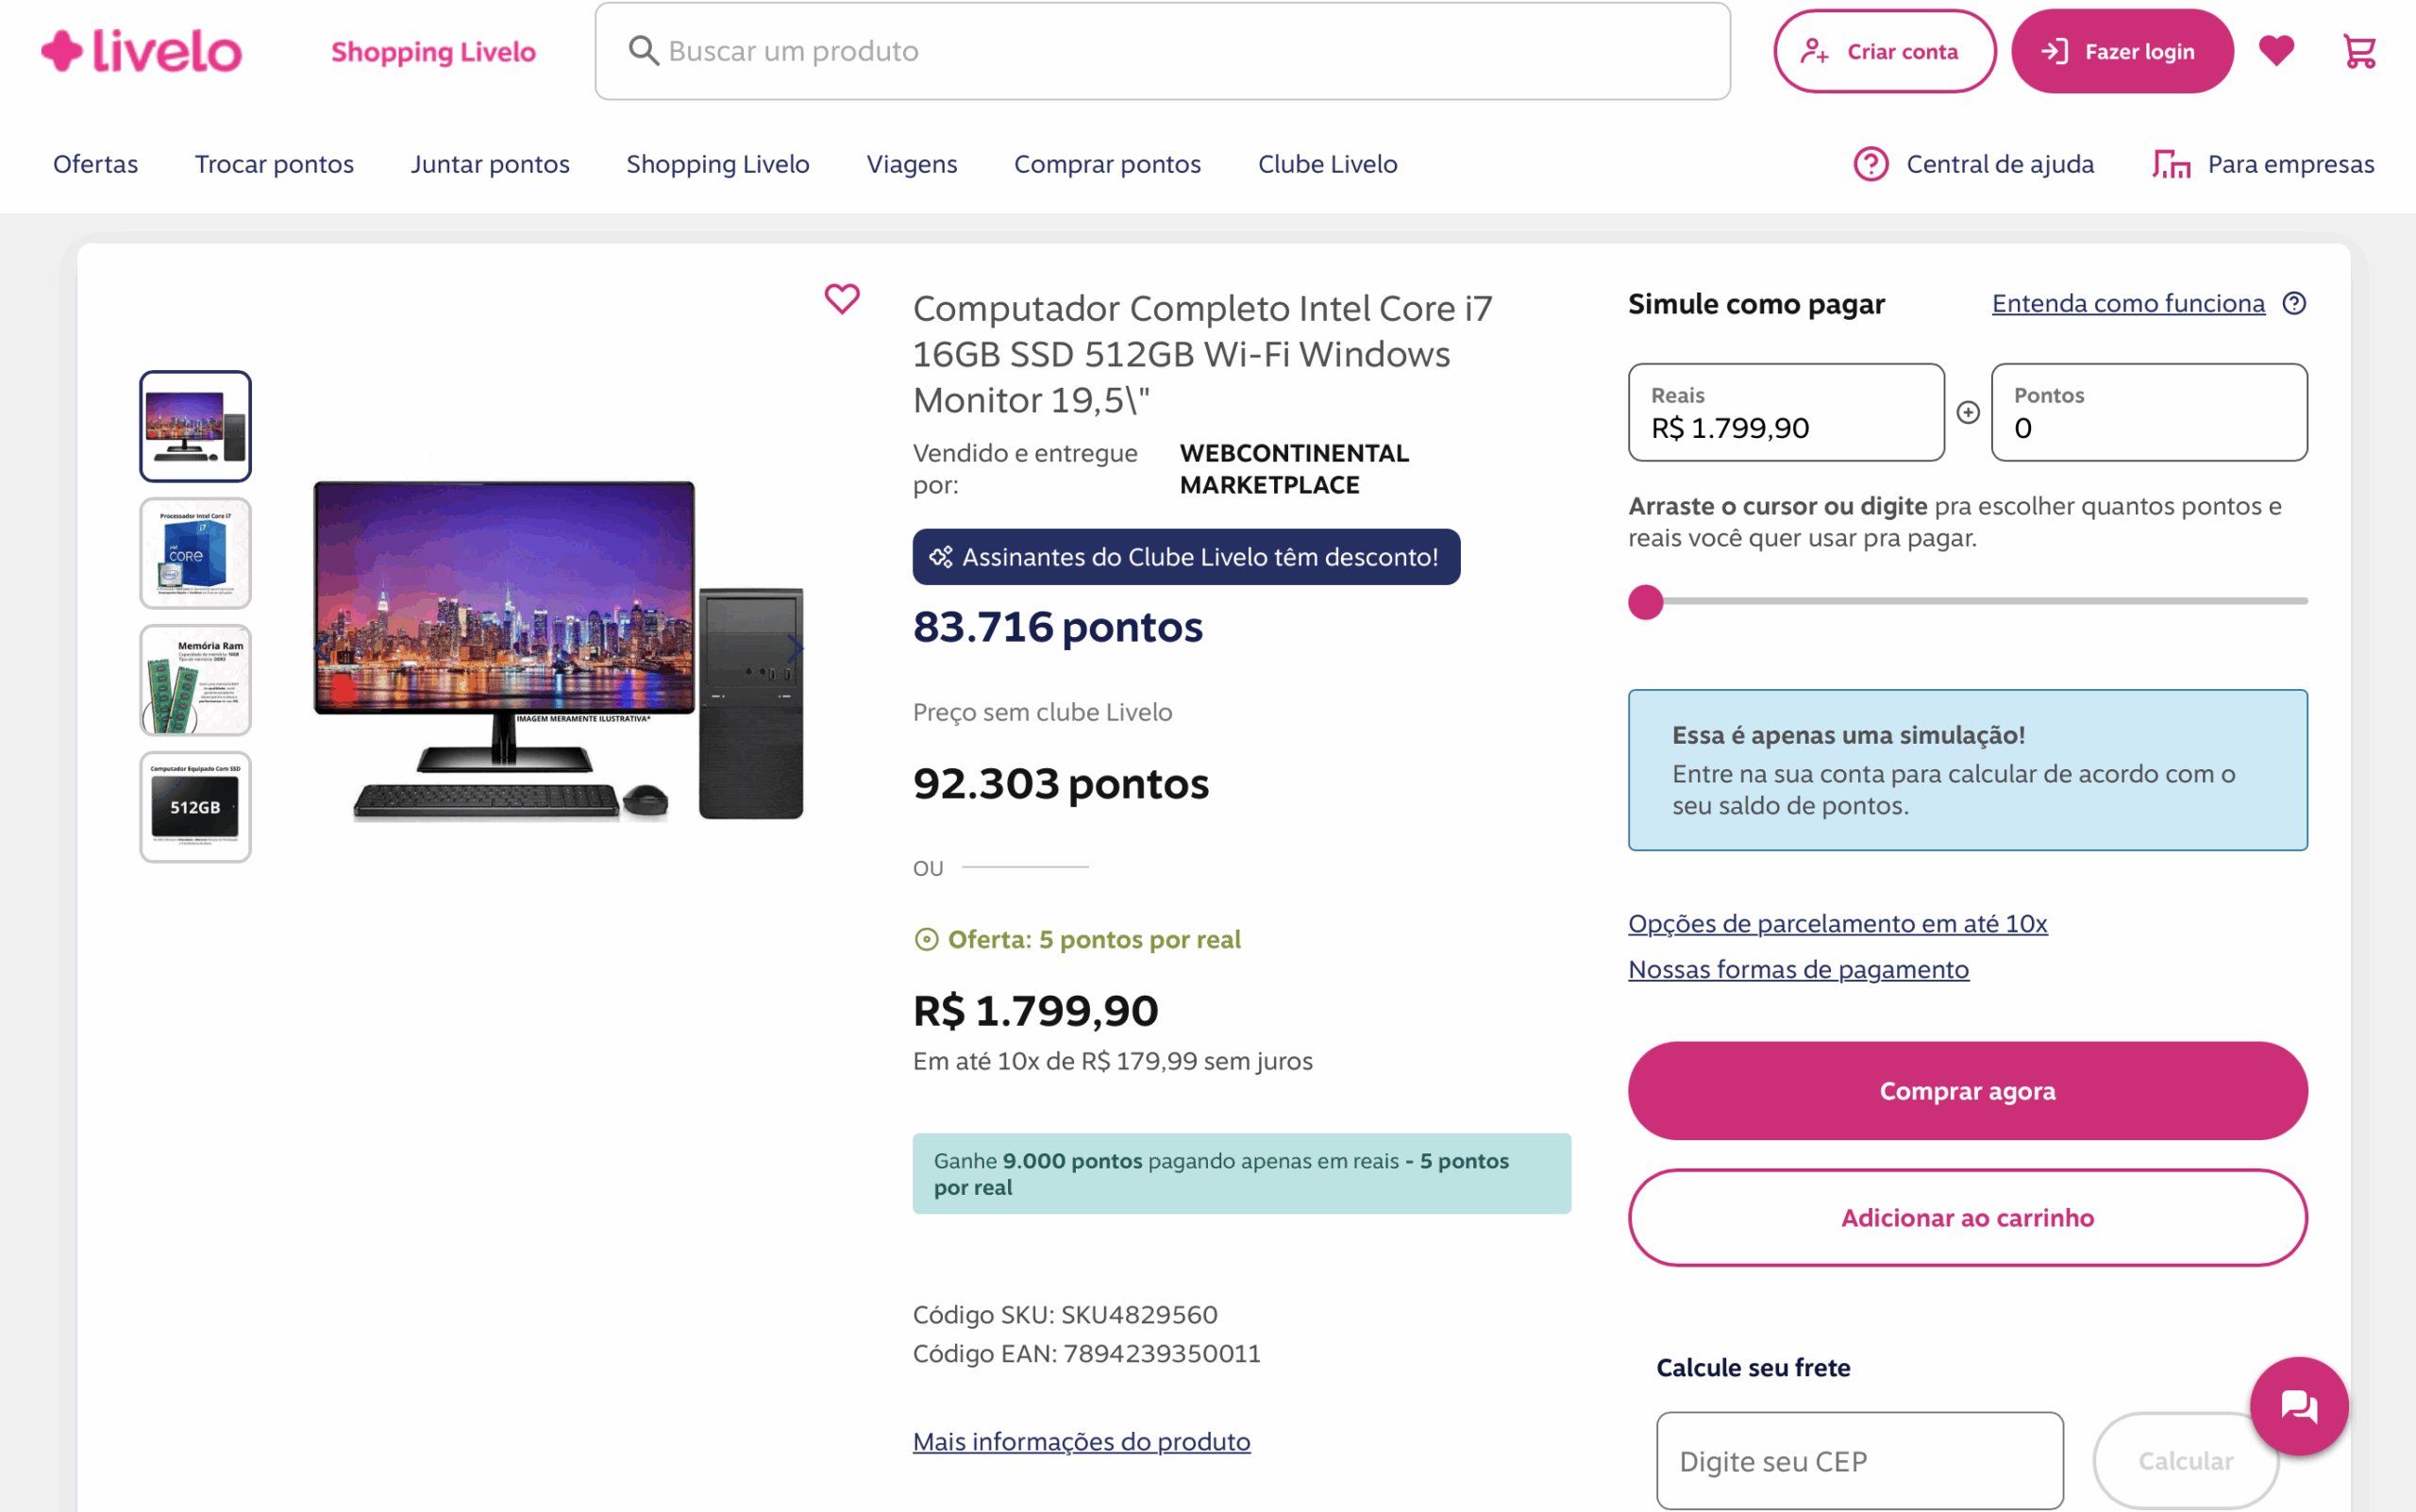The width and height of the screenshot is (2416, 1512).
Task: Focus the Buscar um produto search field
Action: [1162, 51]
